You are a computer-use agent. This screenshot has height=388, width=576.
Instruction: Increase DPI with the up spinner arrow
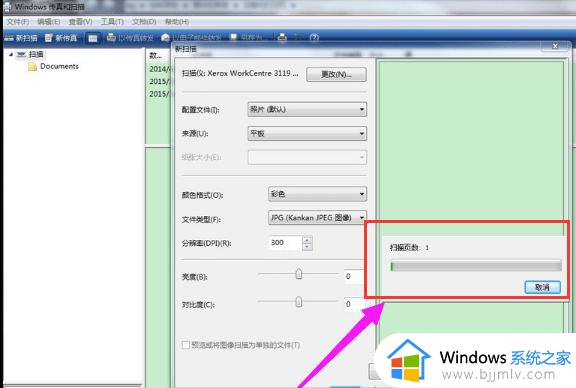click(307, 240)
